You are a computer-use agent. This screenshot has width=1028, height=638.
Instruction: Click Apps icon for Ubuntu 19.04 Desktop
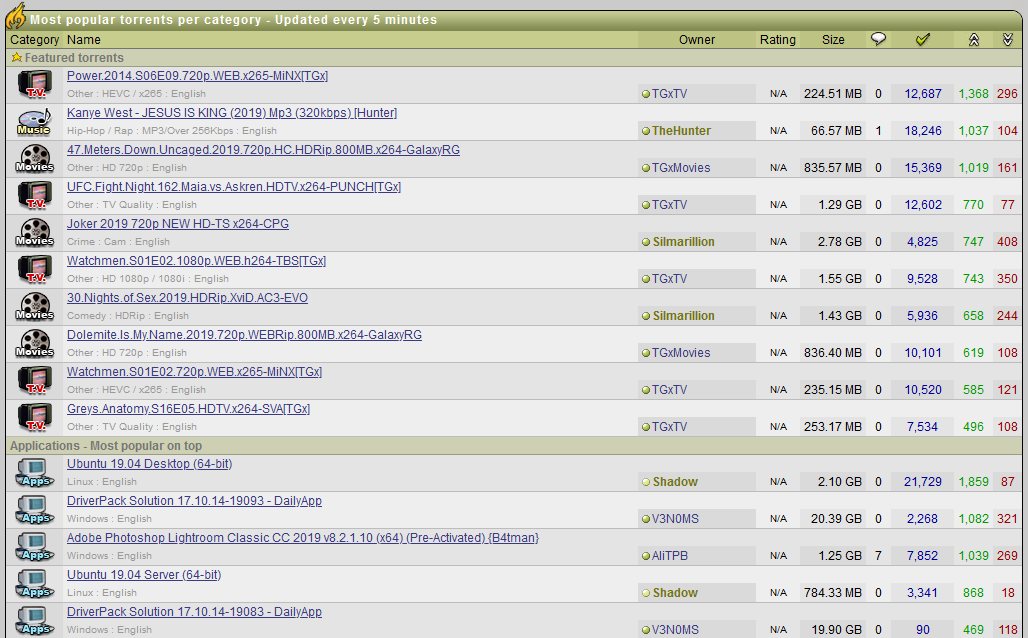tap(34, 473)
